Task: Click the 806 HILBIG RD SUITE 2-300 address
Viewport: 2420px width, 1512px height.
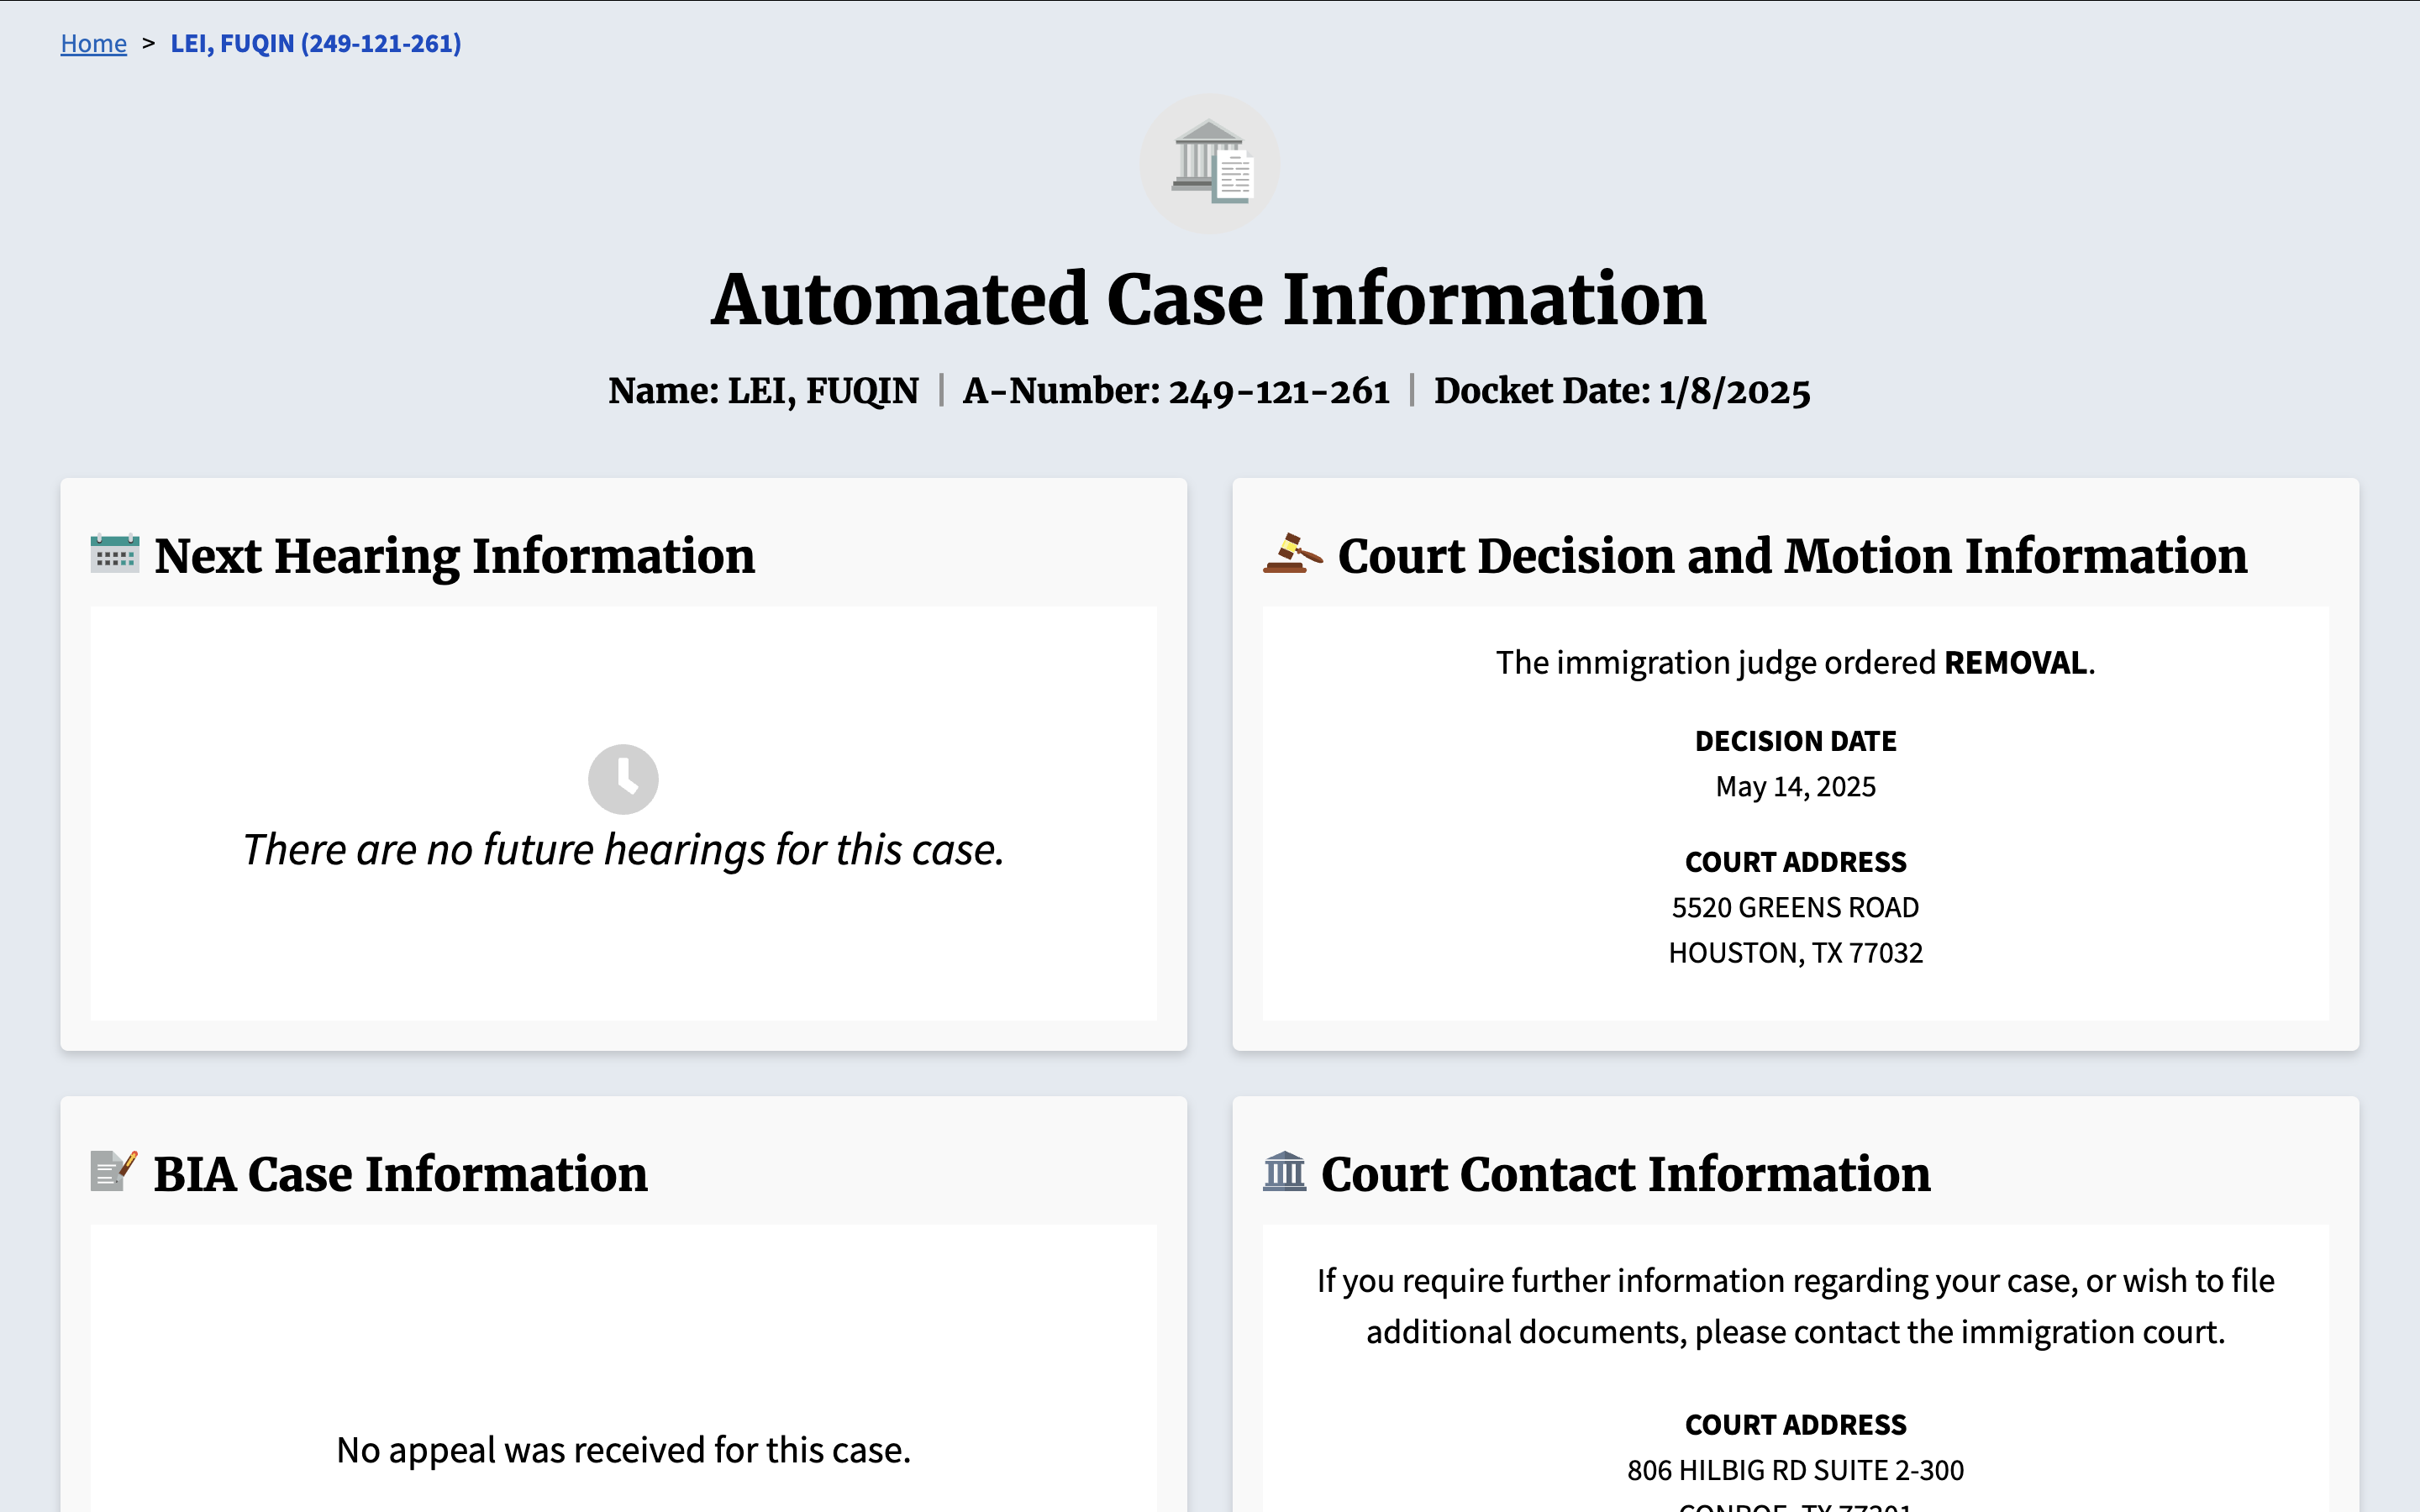Action: pos(1795,1470)
